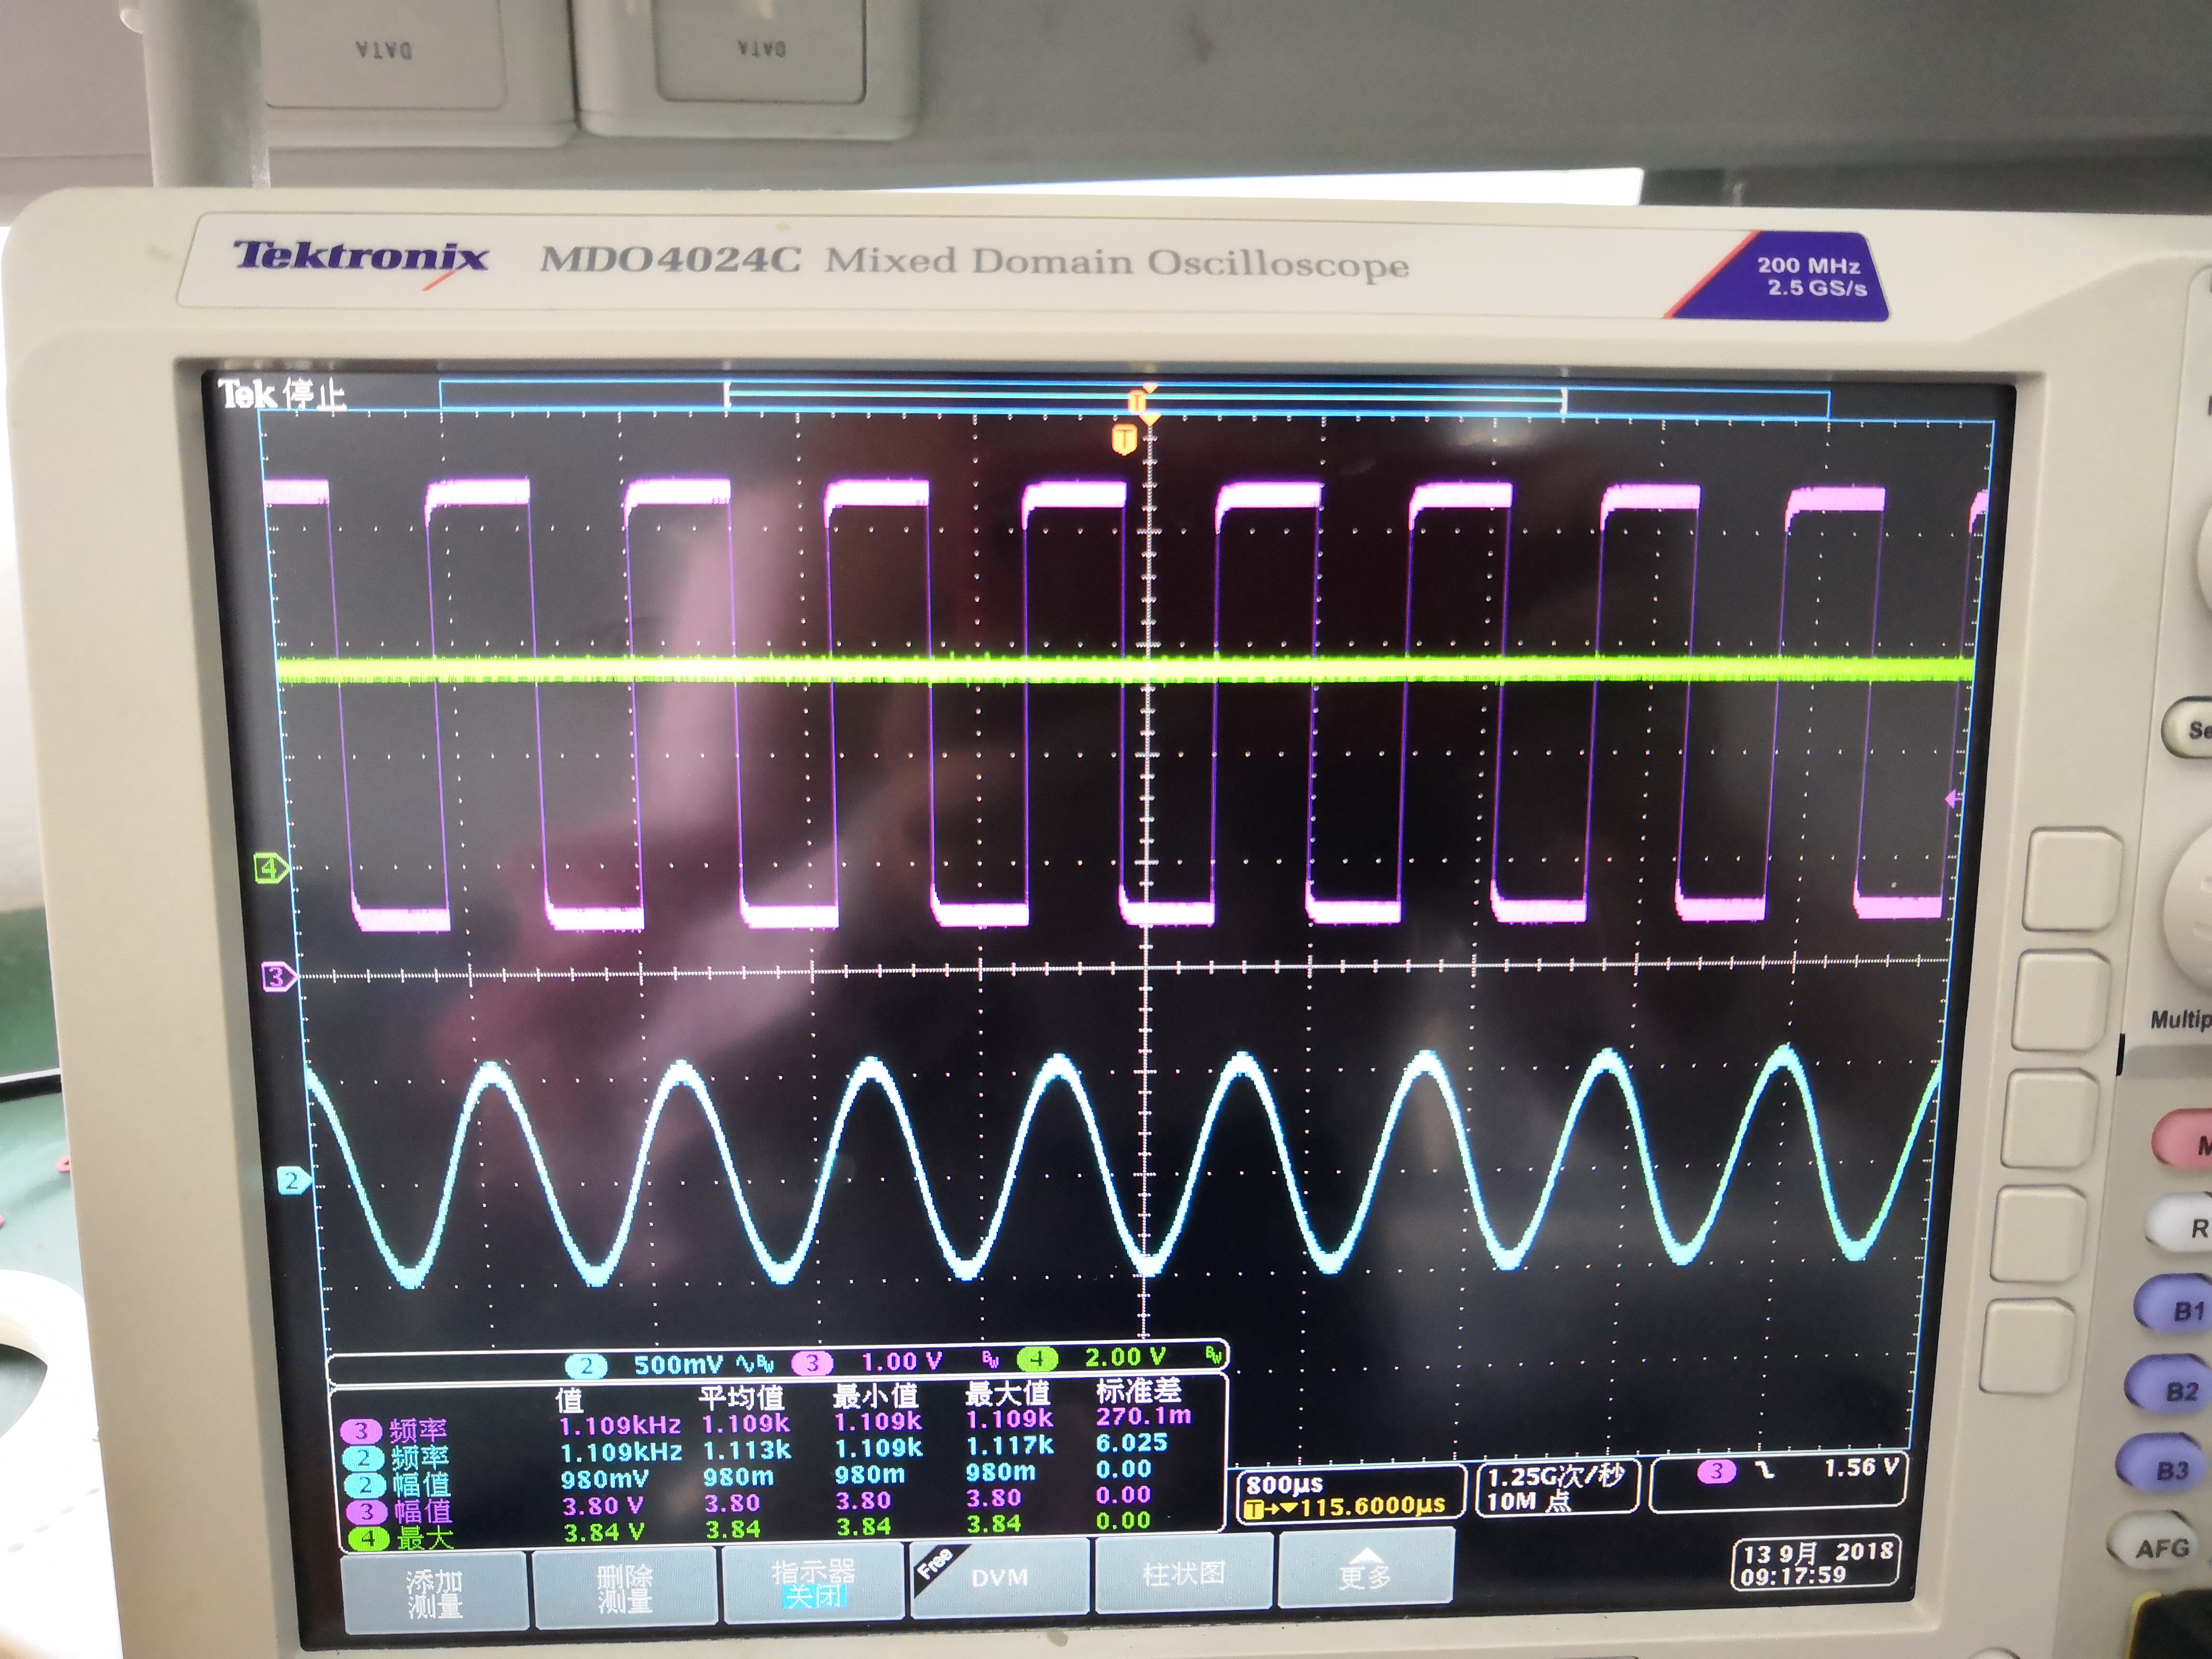The image size is (2212, 1659).
Task: Click the channel 3 badge next to 1.00 V
Action: [x=812, y=1362]
